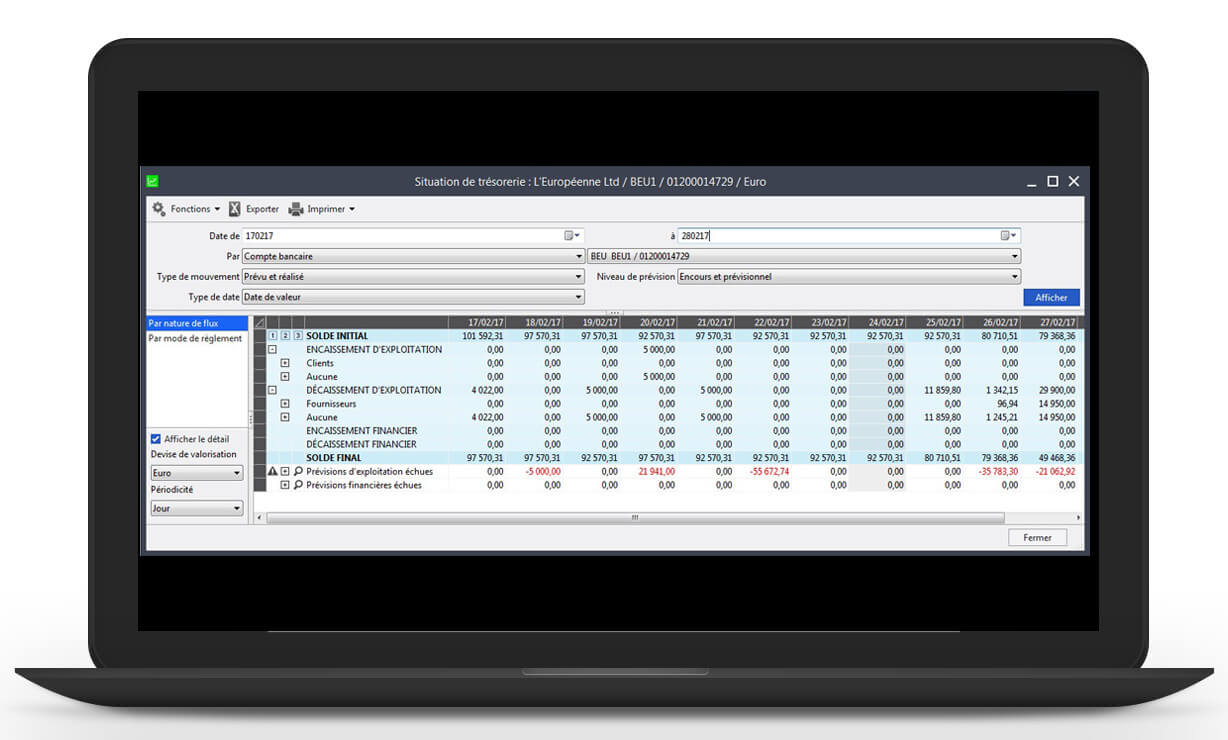Click the red -55 672,74 cell
The height and width of the screenshot is (740, 1228).
pyautogui.click(x=768, y=471)
